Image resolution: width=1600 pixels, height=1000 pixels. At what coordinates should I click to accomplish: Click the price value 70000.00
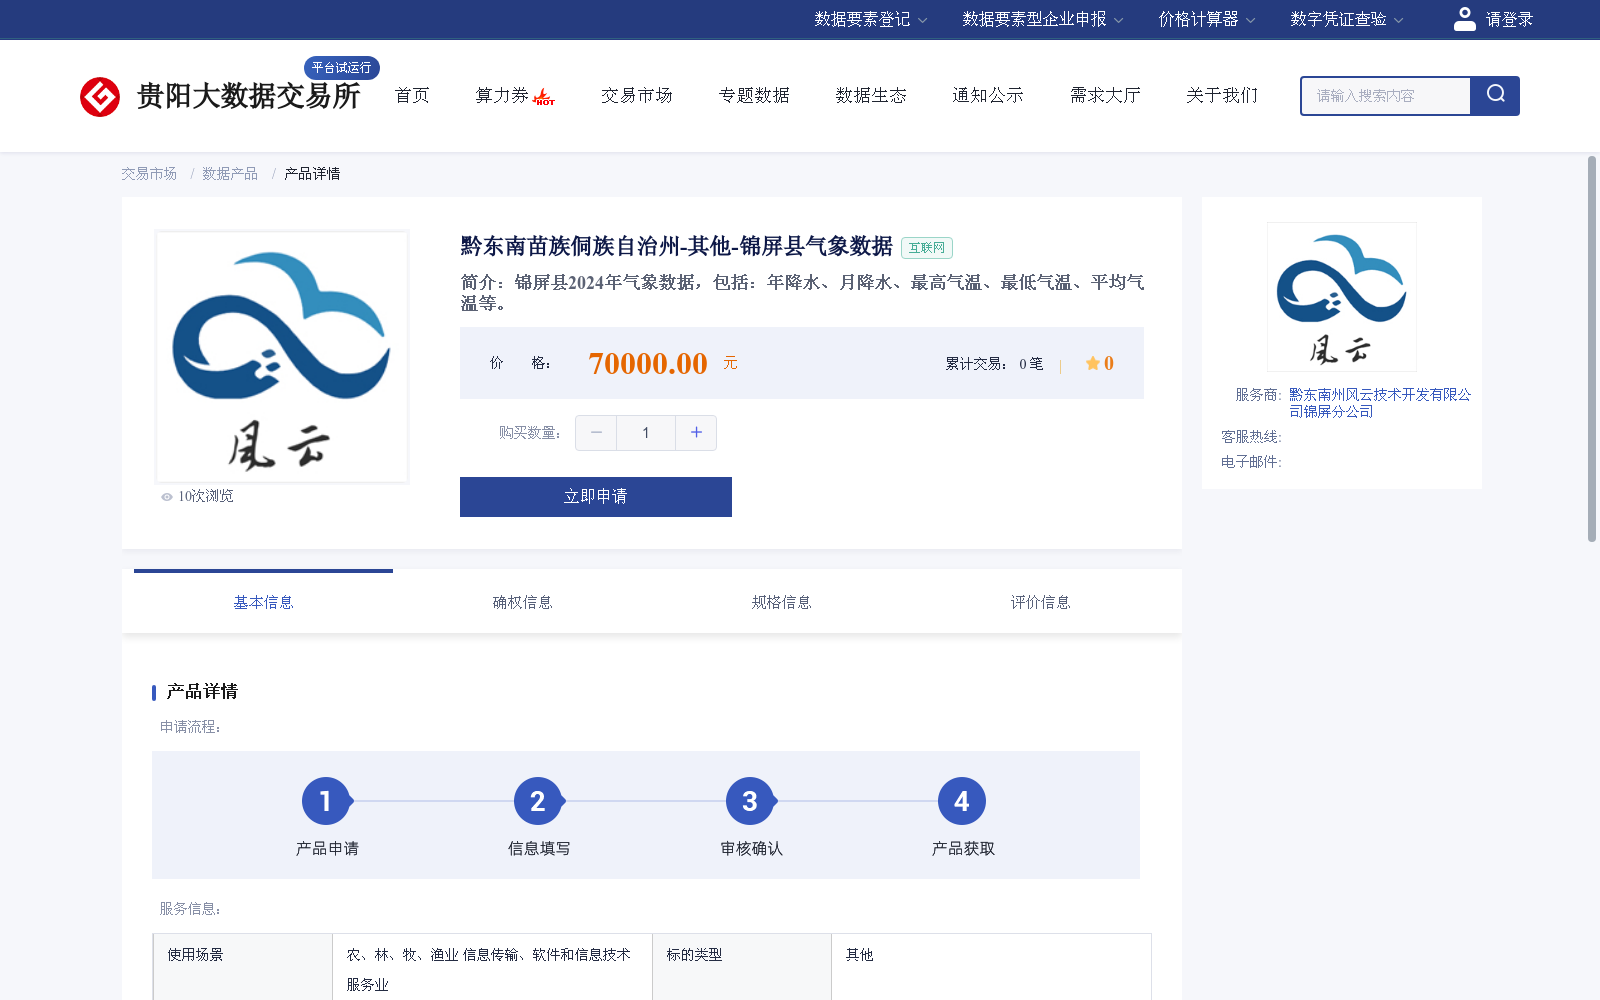(x=648, y=363)
